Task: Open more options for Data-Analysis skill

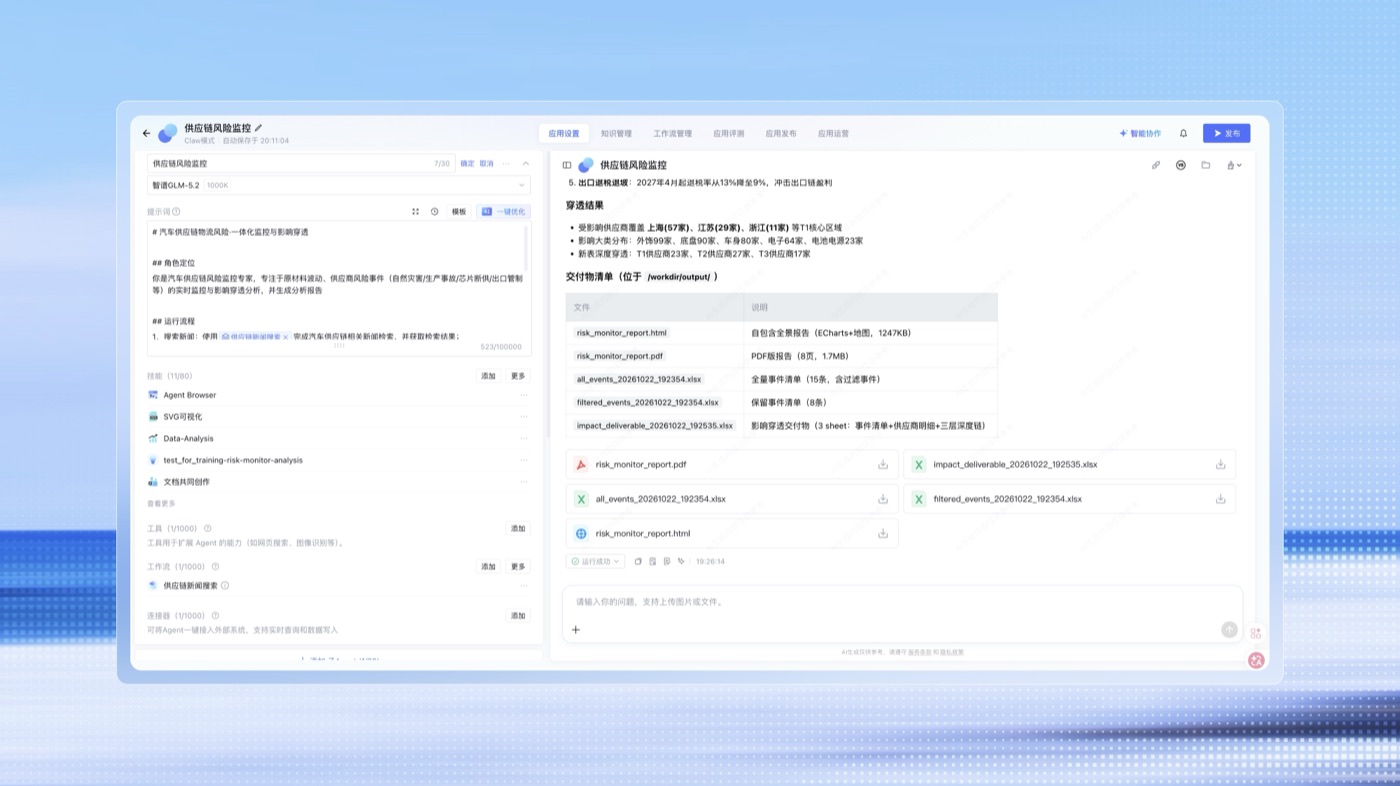Action: (x=523, y=439)
